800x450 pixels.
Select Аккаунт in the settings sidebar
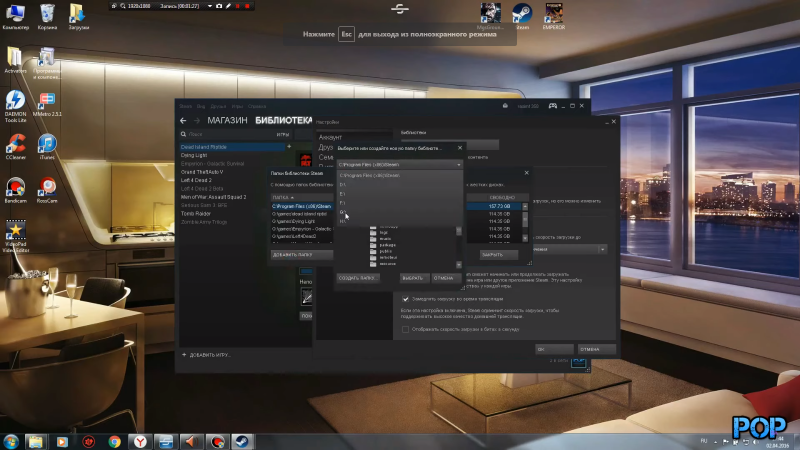coord(331,137)
